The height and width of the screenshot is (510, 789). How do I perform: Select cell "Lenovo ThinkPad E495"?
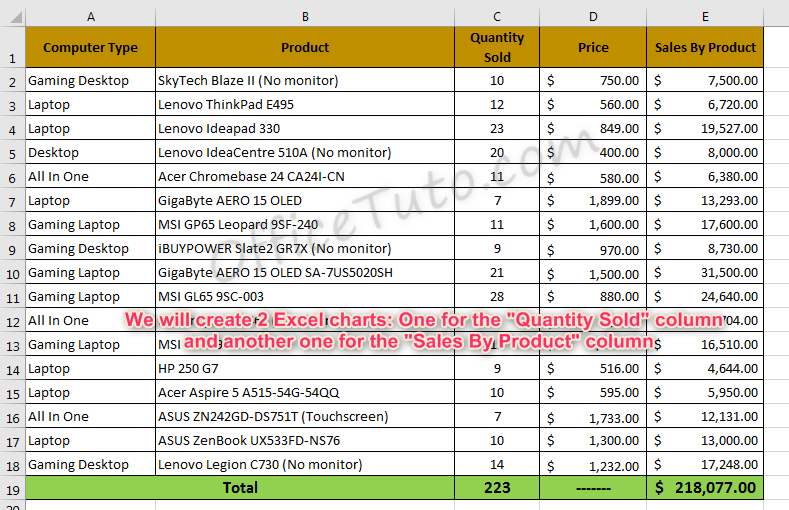click(x=305, y=105)
